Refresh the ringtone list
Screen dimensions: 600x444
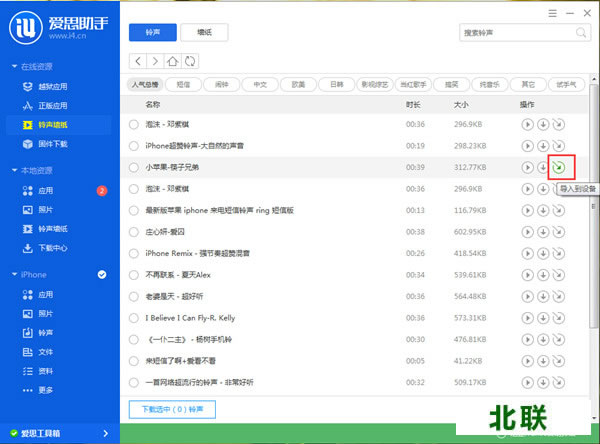[190, 61]
